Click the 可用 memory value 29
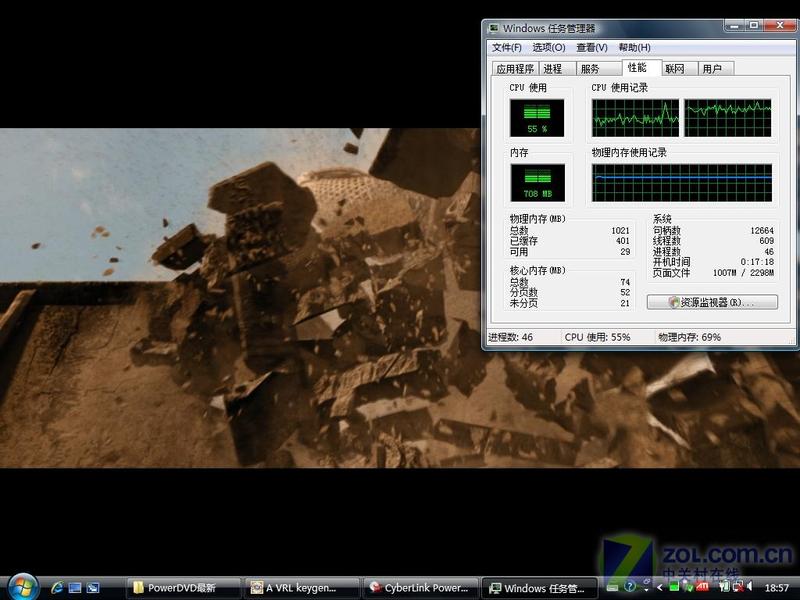 pyautogui.click(x=625, y=252)
